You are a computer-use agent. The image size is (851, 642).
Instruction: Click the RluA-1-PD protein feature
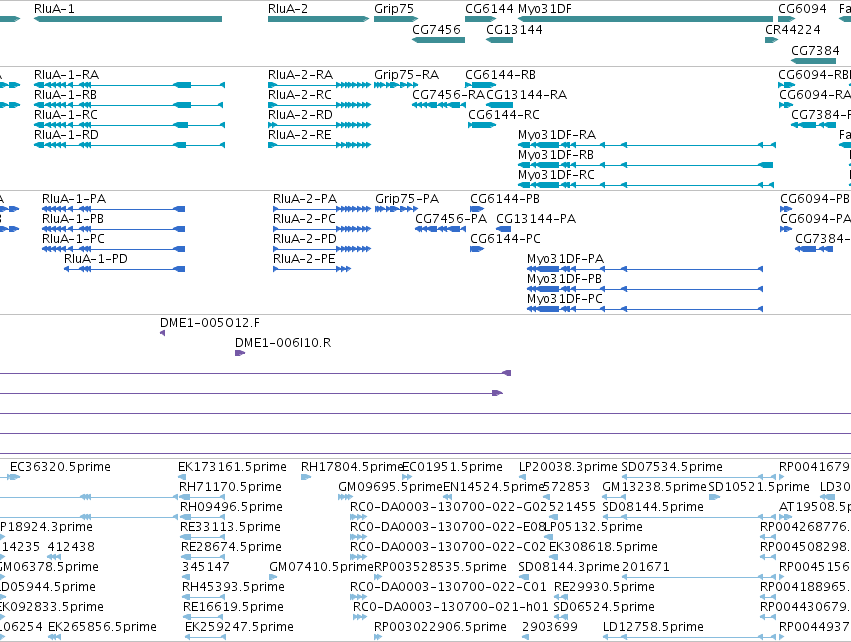pyautogui.click(x=124, y=269)
